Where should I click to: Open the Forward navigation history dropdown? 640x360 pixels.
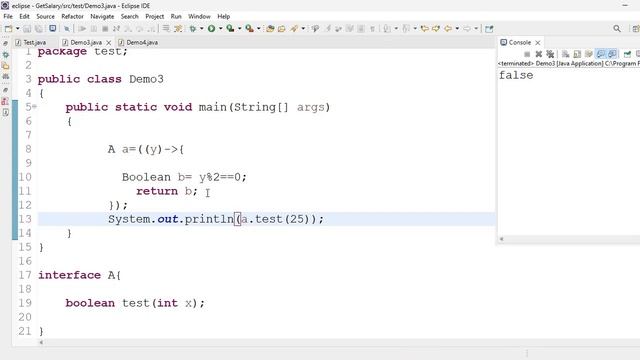tap(476, 29)
